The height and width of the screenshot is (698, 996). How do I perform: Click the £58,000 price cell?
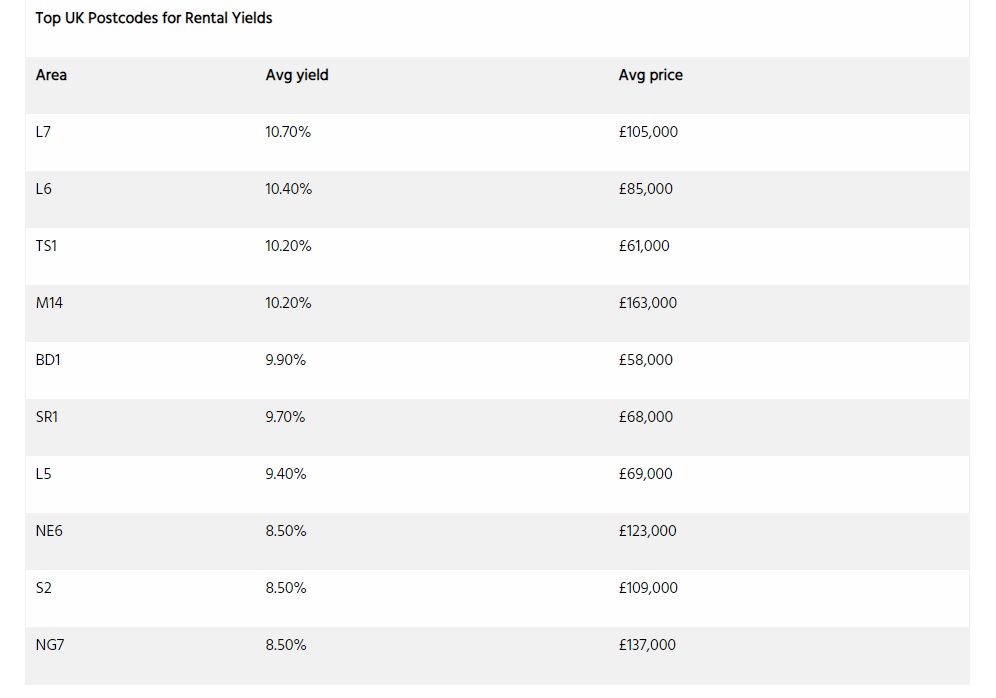[645, 360]
